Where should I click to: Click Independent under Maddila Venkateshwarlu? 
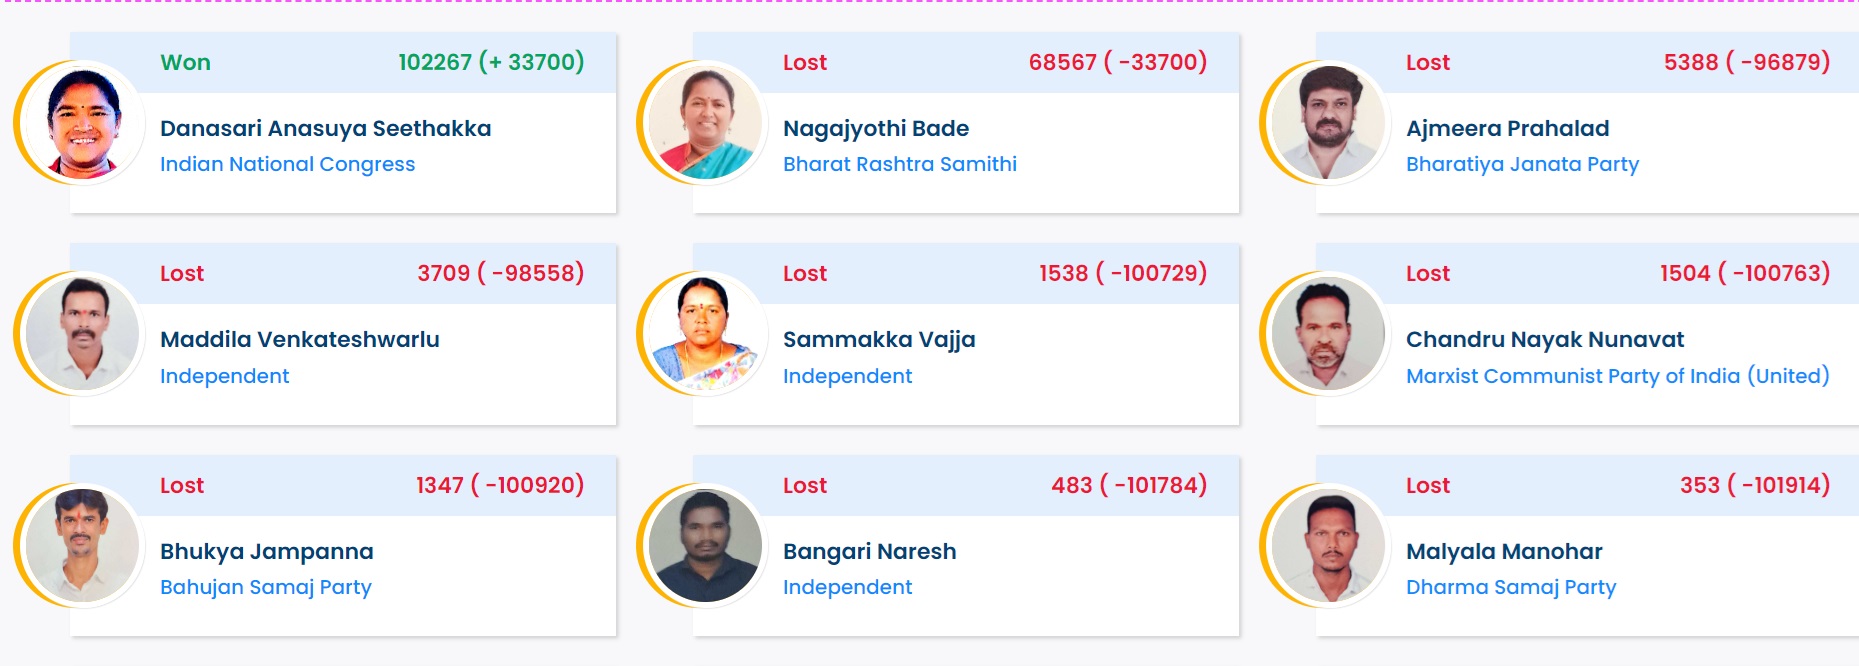coord(225,376)
